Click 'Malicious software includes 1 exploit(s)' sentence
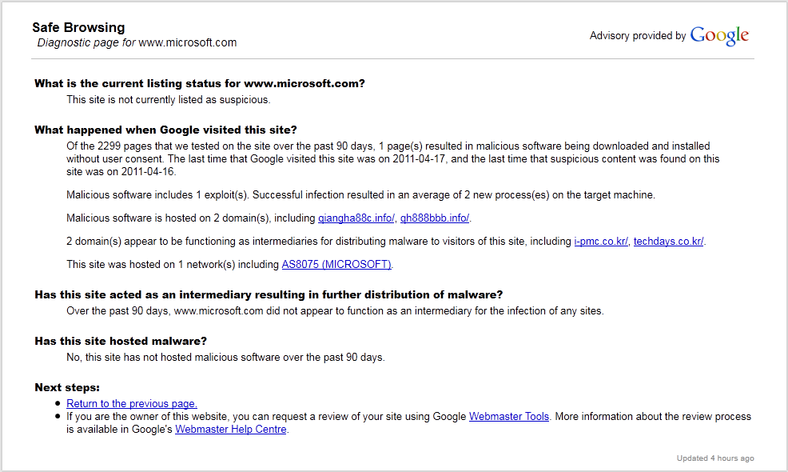 361,195
